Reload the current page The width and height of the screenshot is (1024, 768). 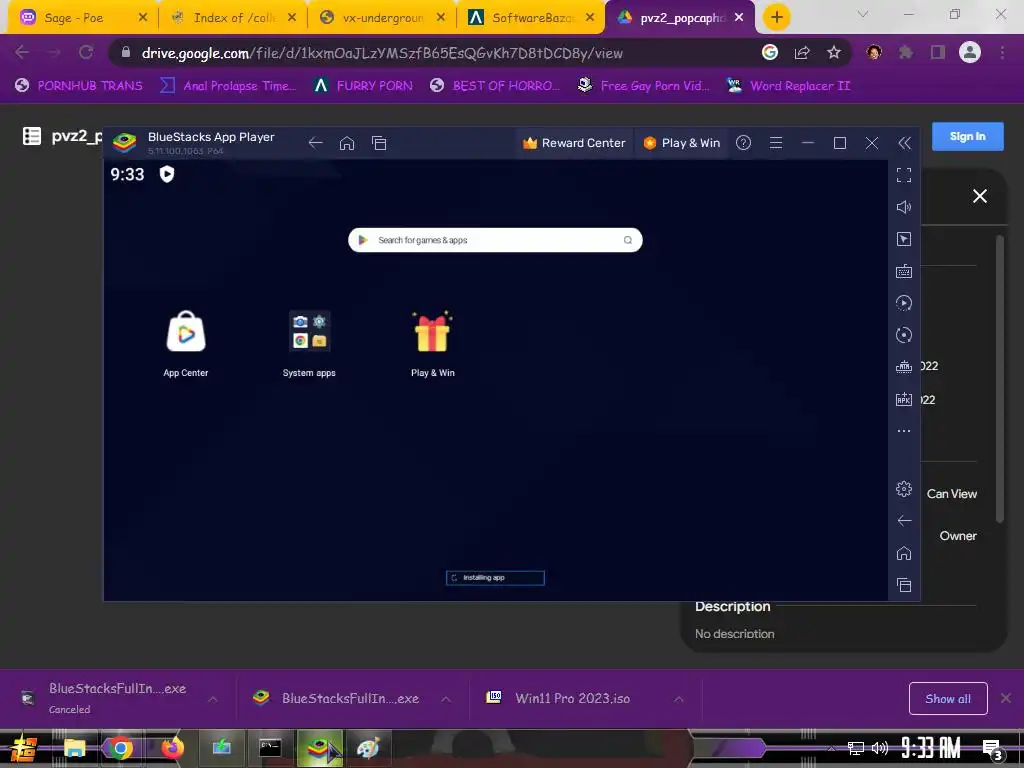(x=86, y=52)
